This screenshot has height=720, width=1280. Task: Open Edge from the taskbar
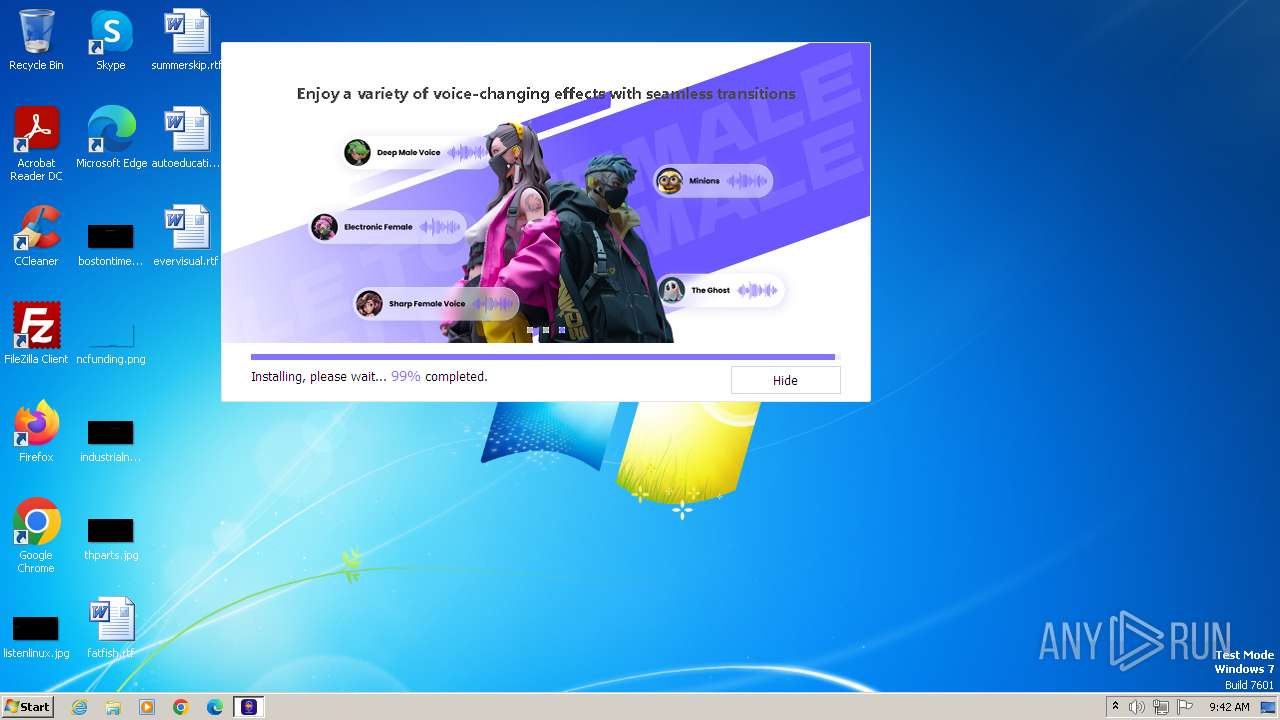(x=215, y=707)
